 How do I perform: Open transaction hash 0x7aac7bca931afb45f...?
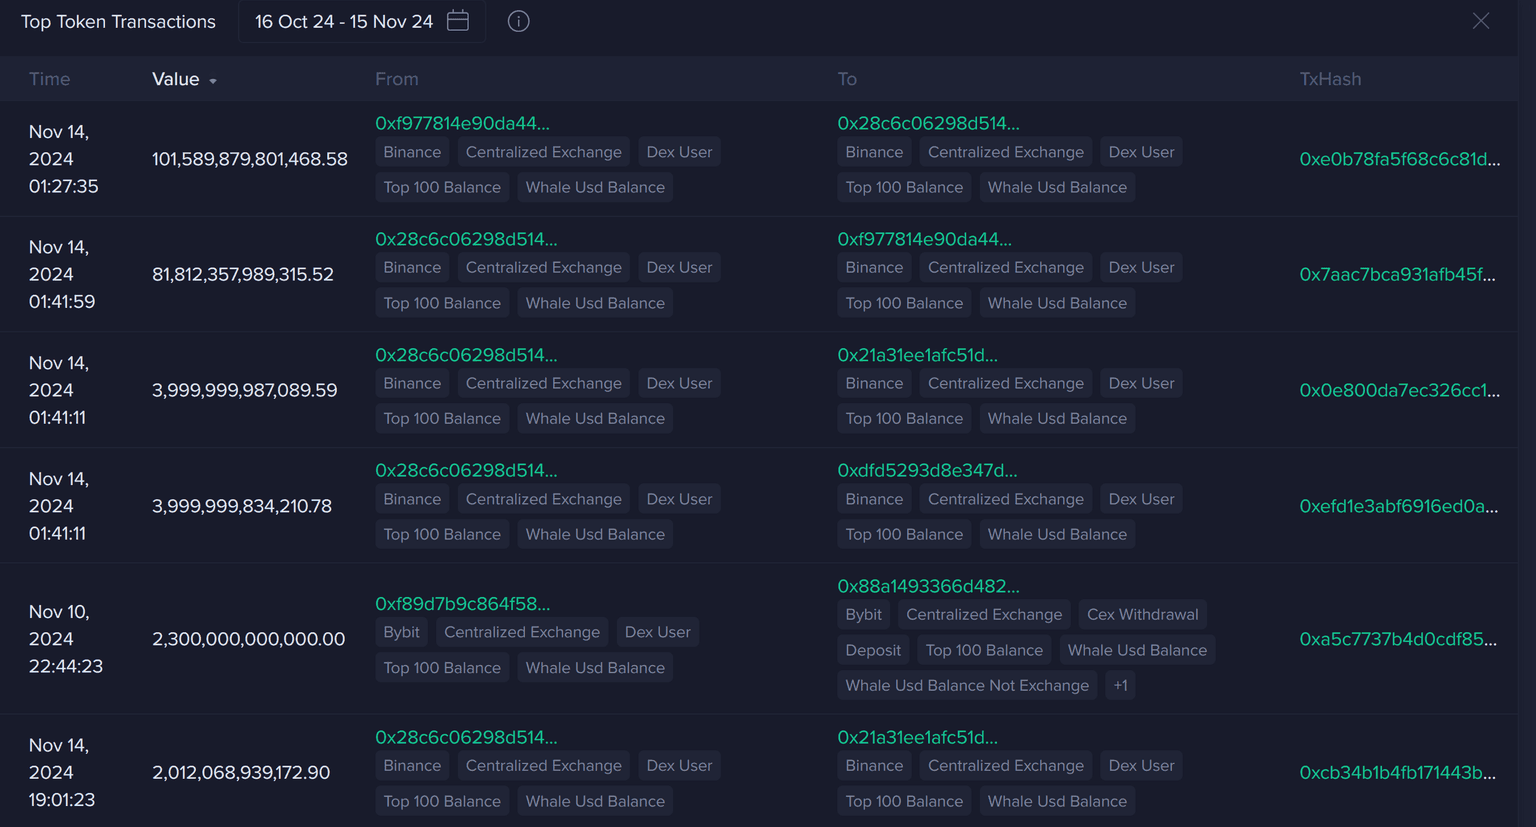[x=1397, y=274]
